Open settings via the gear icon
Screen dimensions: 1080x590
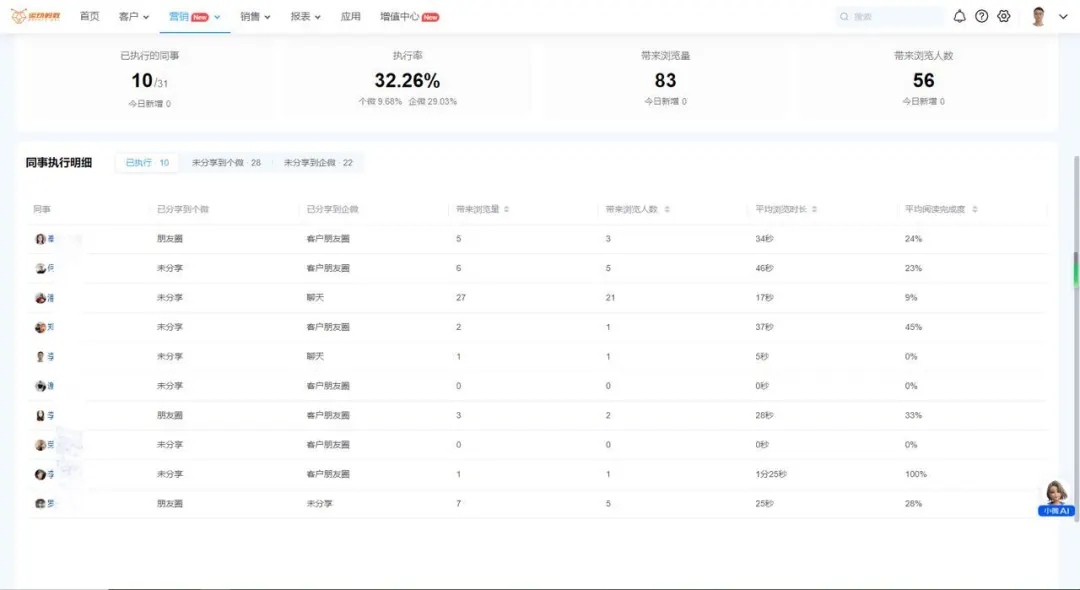(x=1004, y=17)
